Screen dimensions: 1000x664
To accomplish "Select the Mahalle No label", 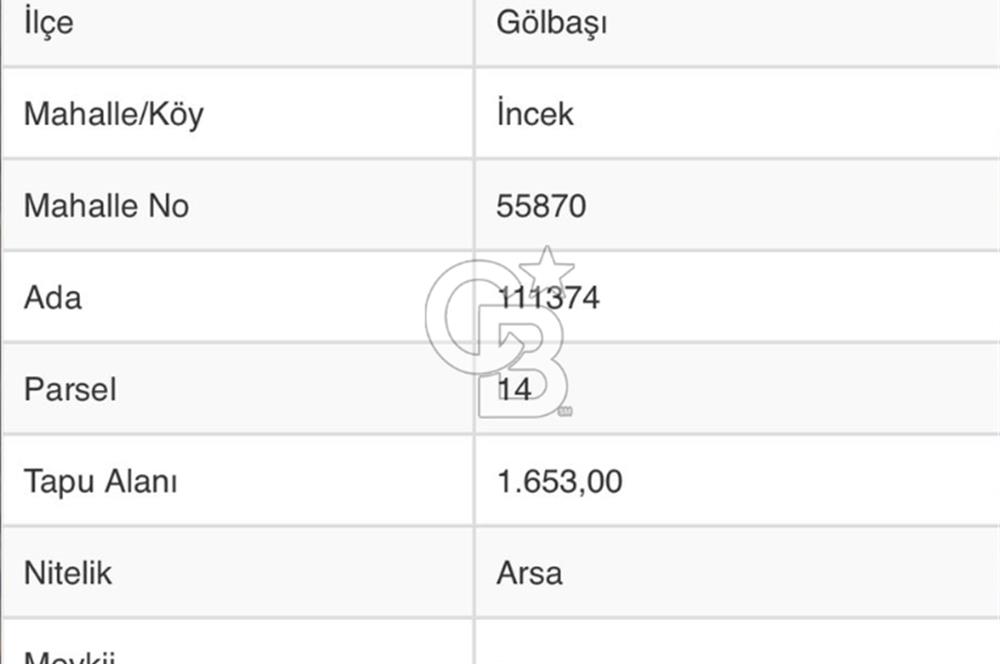I will pyautogui.click(x=106, y=206).
